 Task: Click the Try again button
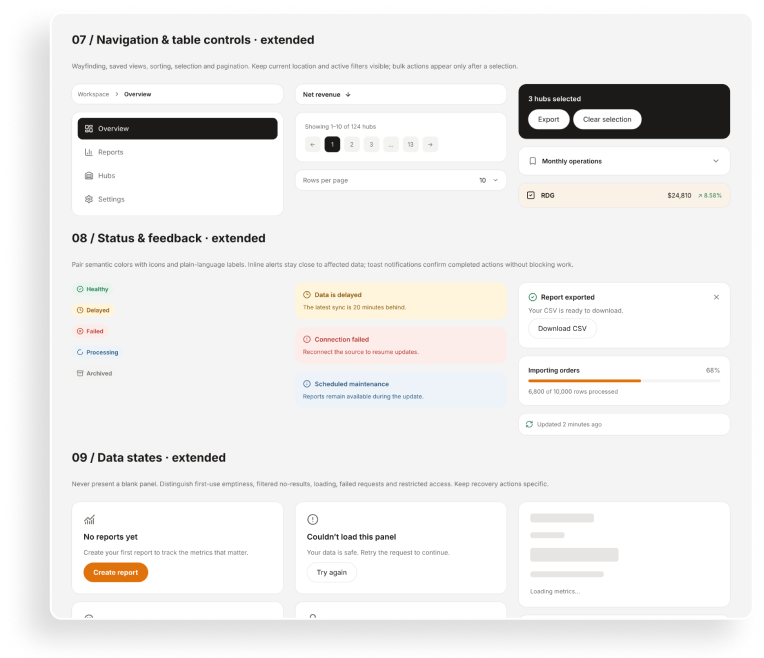point(332,572)
